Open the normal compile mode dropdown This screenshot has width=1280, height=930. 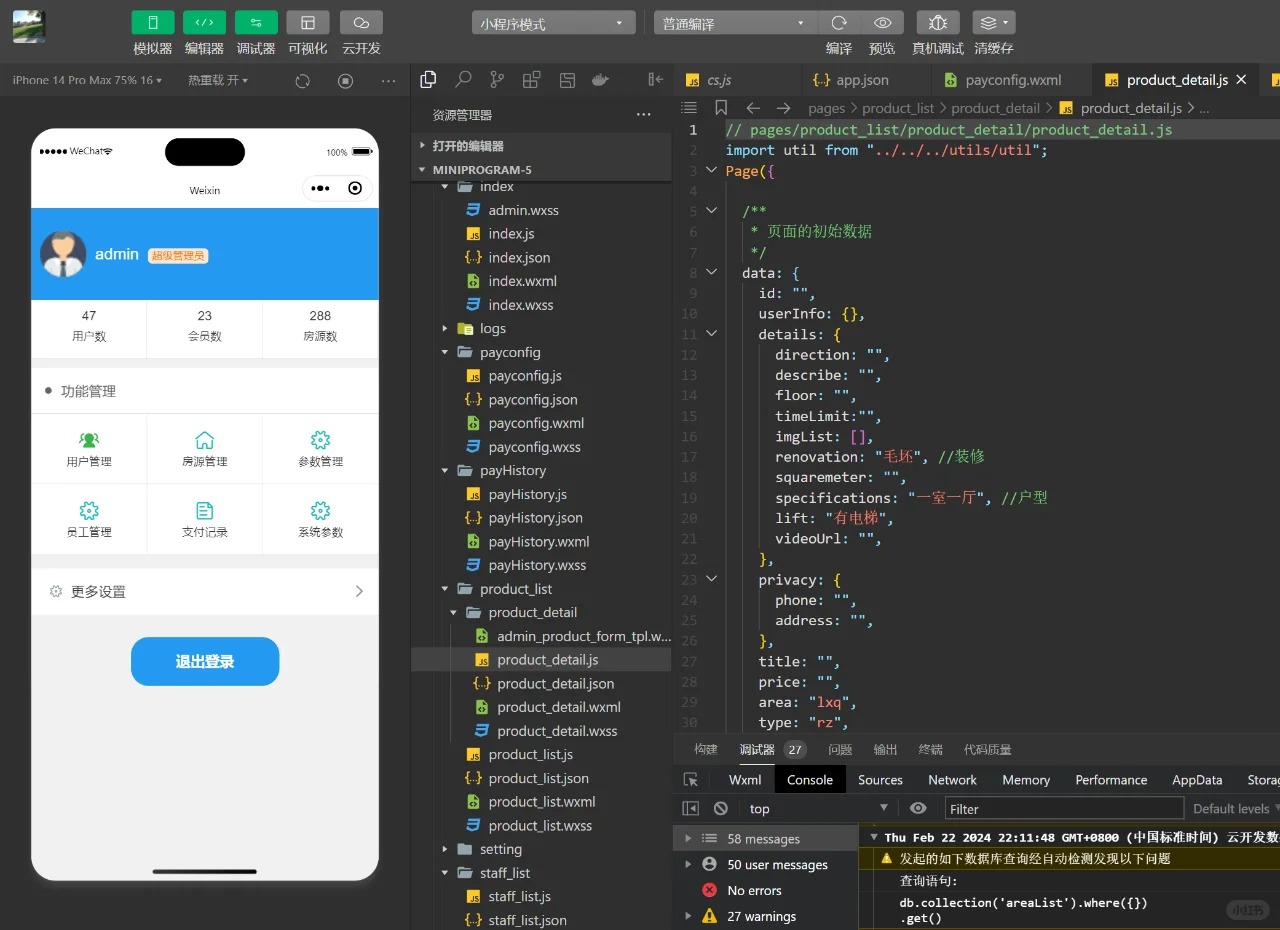tap(735, 23)
